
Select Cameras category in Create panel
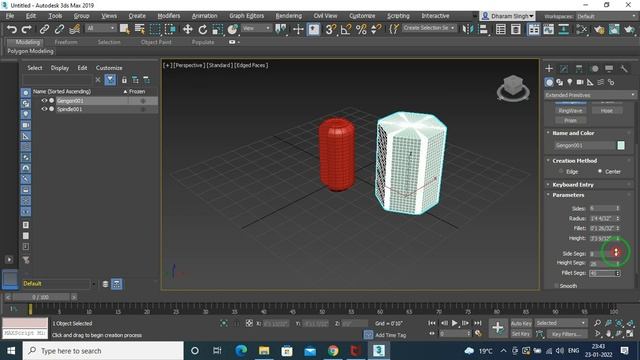pyautogui.click(x=580, y=82)
